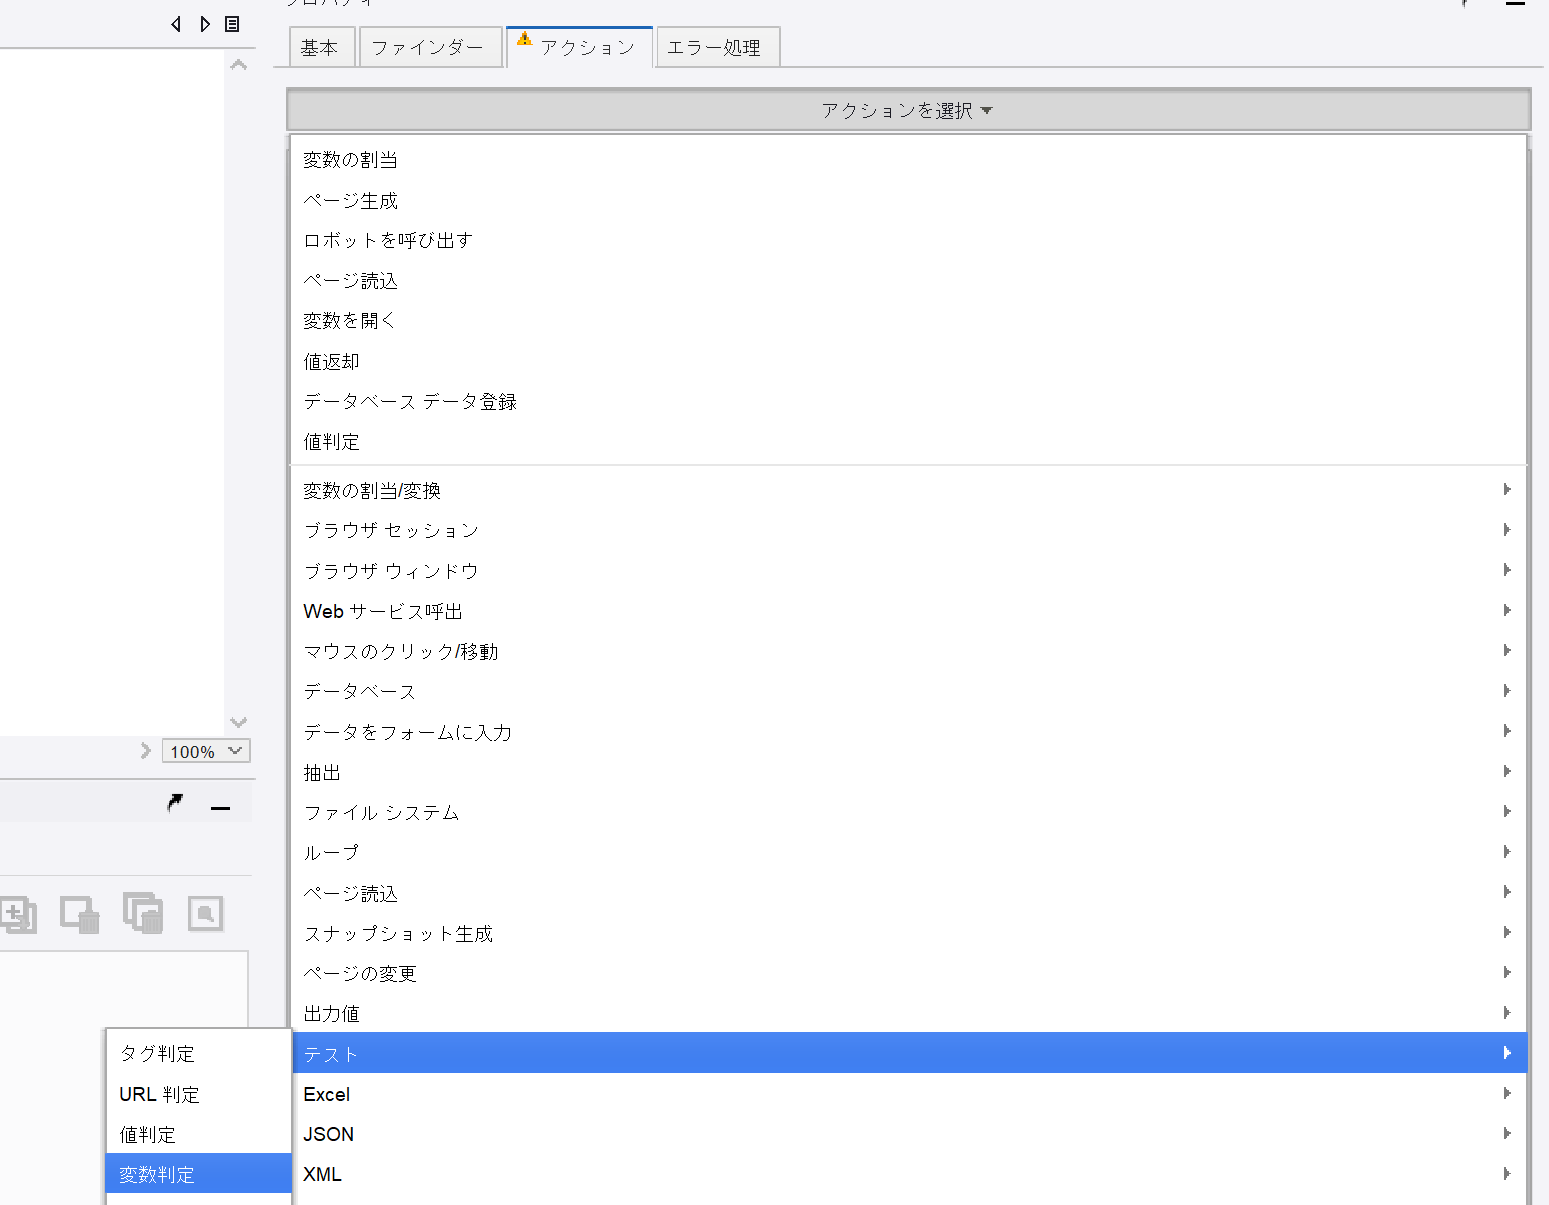1549x1205 pixels.
Task: Expand 出力値 submenu
Action: pyautogui.click(x=908, y=1013)
